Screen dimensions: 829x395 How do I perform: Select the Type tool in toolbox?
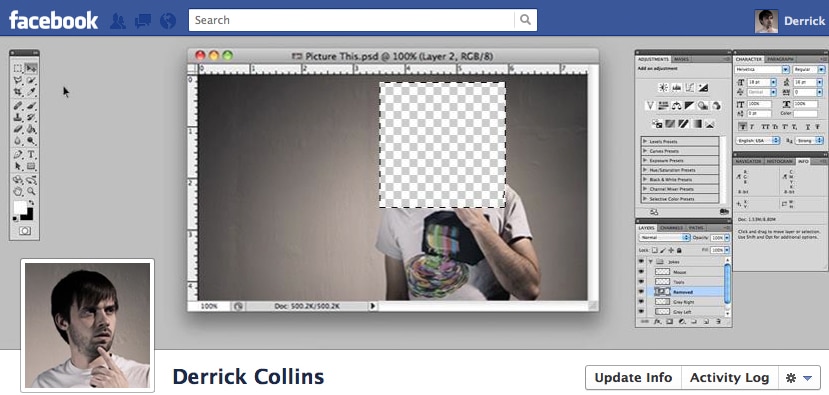click(31, 154)
